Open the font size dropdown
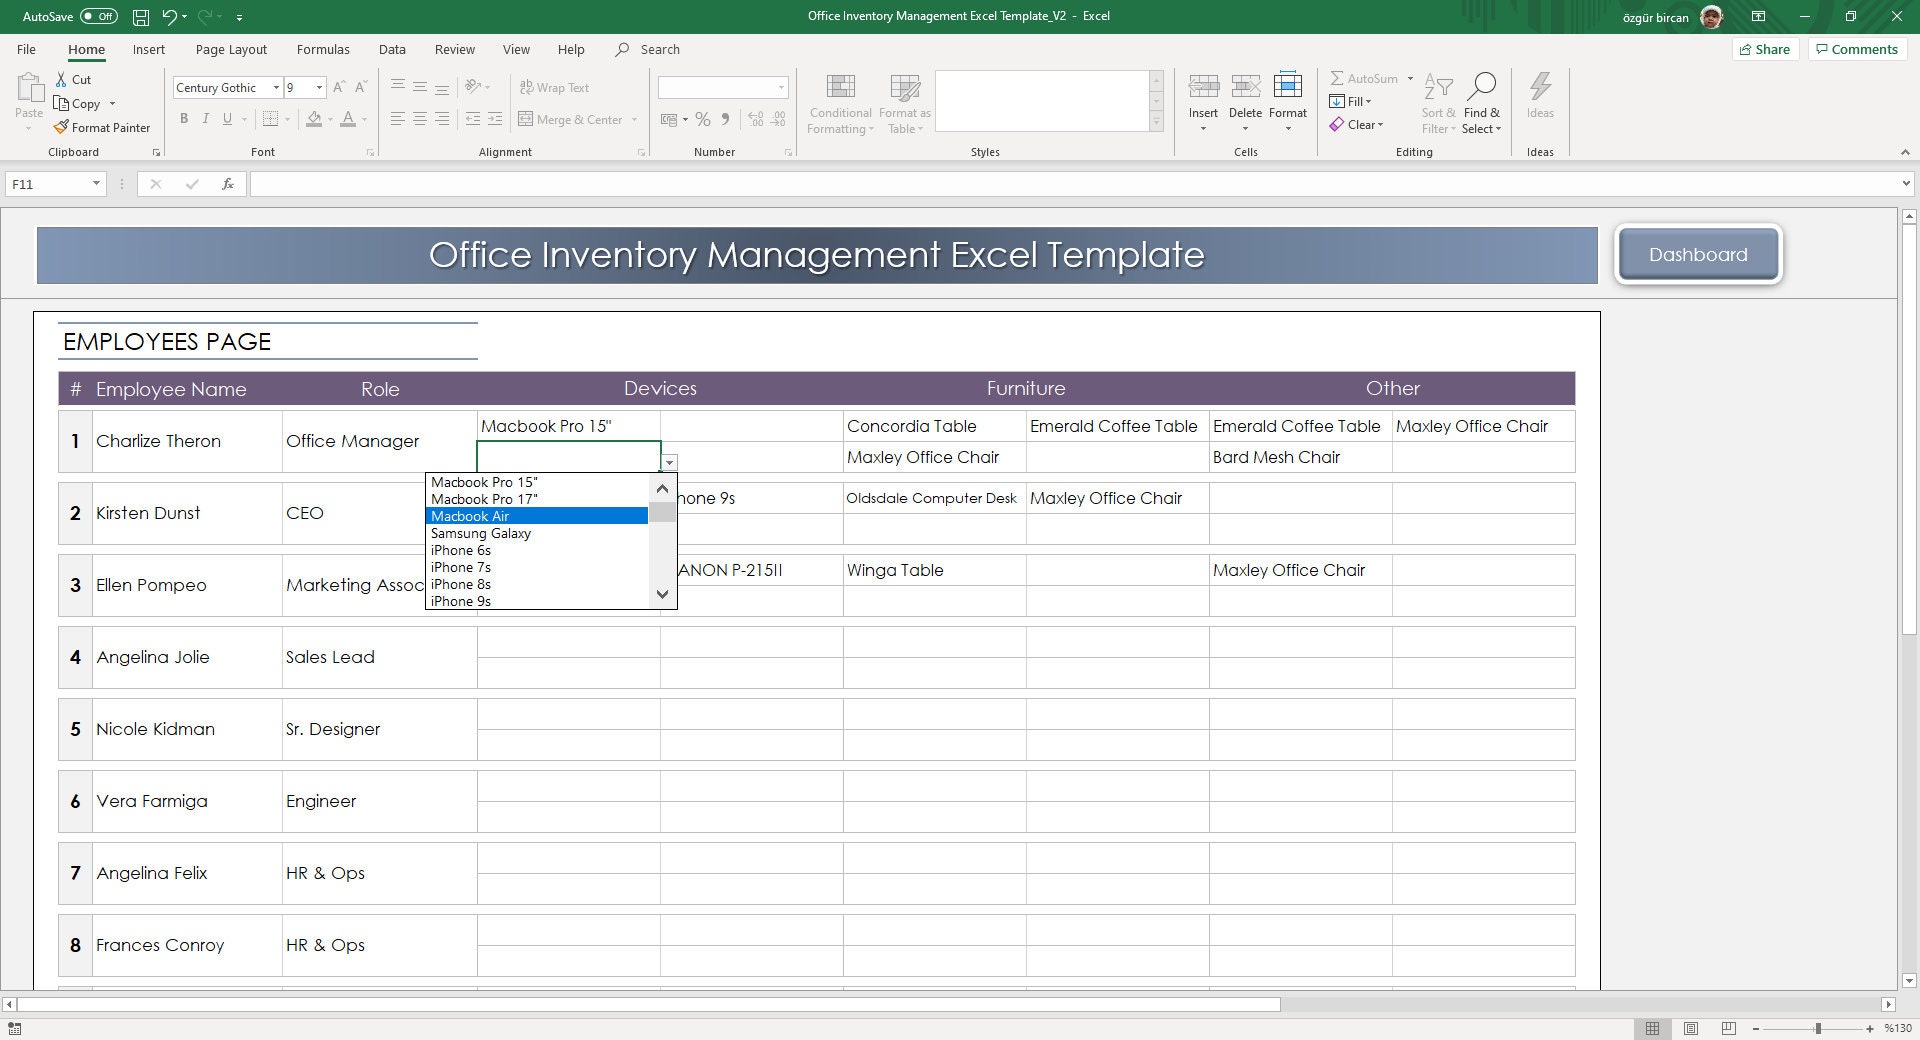 click(x=319, y=87)
